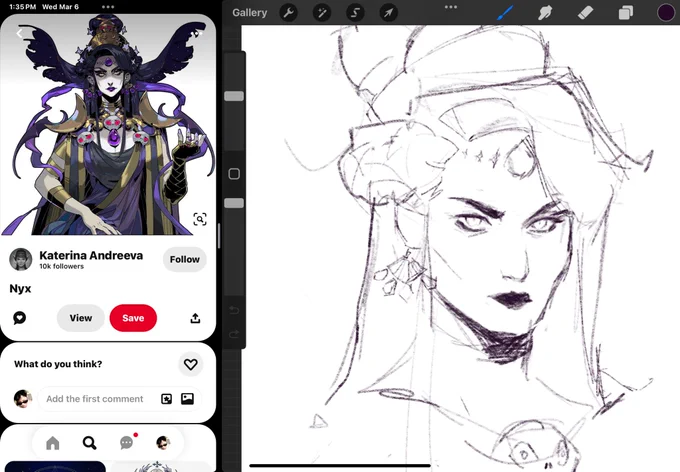Select the Smudge tool
The image size is (680, 472).
(545, 13)
